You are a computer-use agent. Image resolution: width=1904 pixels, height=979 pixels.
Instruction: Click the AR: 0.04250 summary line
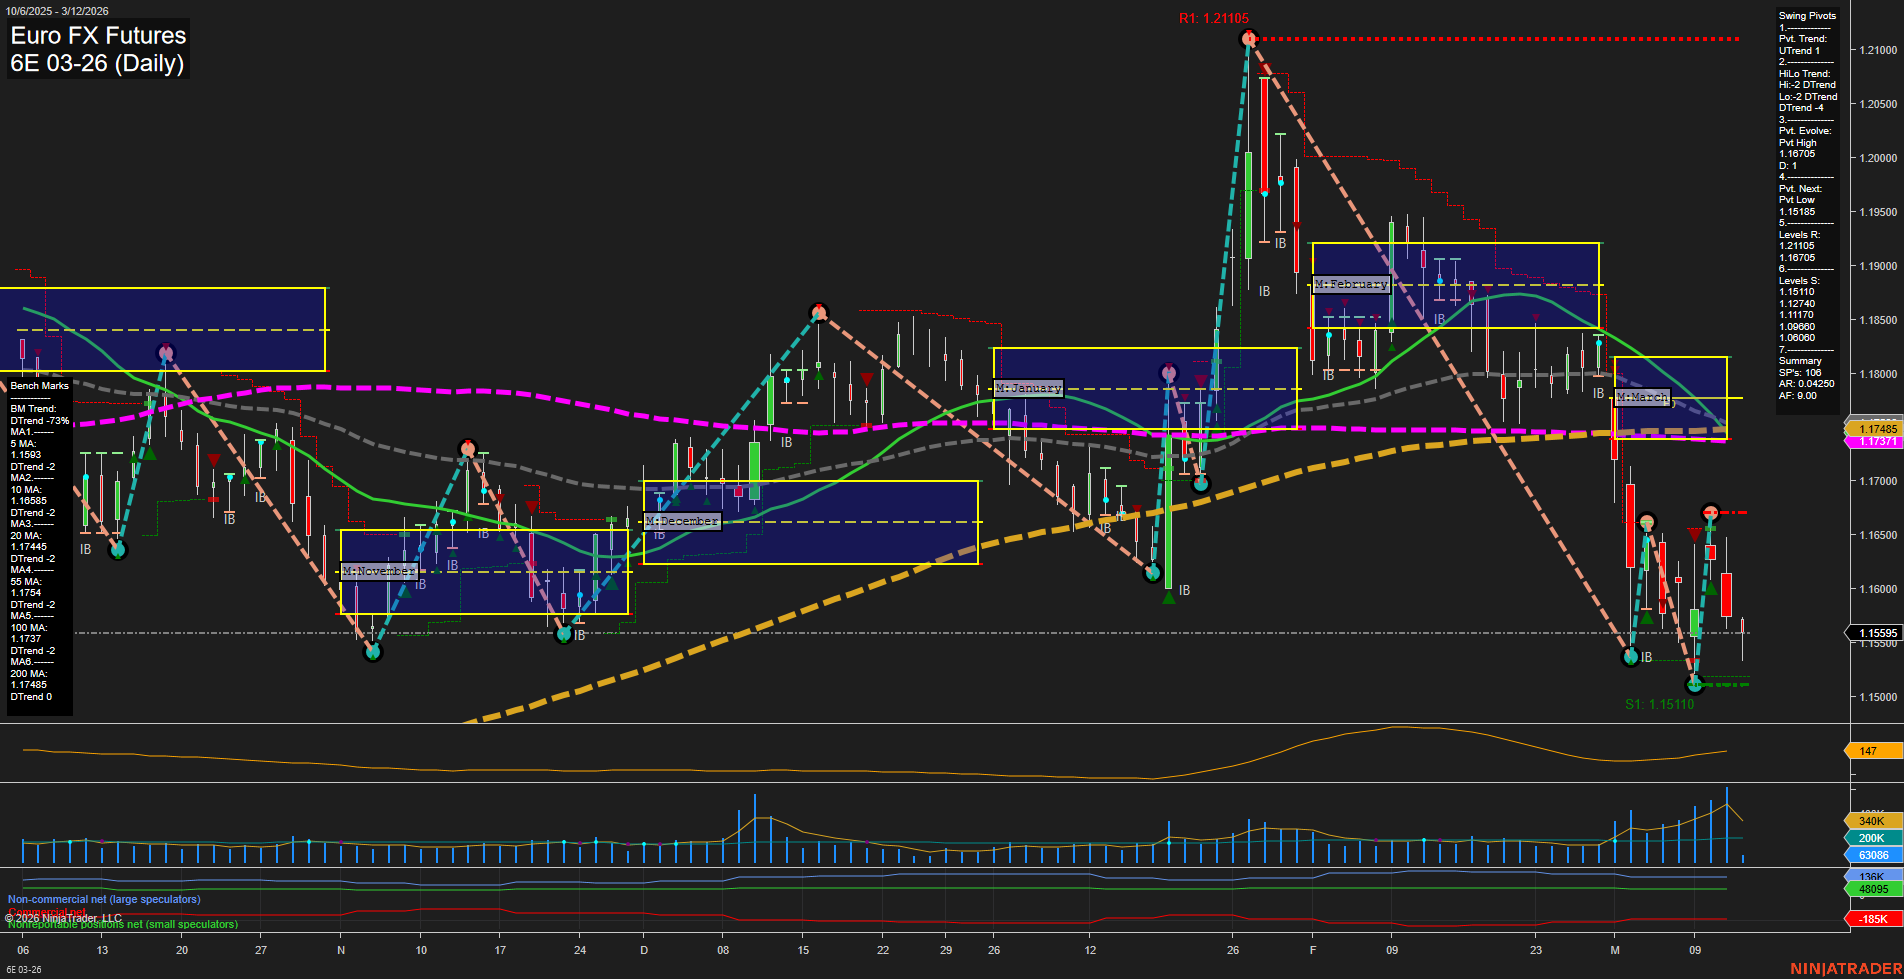coord(1806,384)
